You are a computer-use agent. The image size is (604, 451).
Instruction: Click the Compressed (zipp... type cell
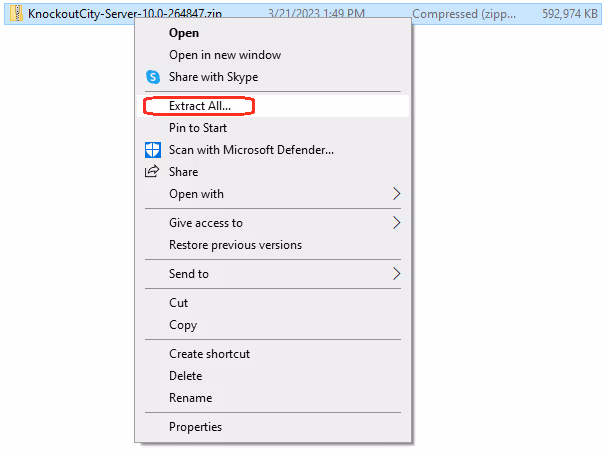[x=464, y=14]
